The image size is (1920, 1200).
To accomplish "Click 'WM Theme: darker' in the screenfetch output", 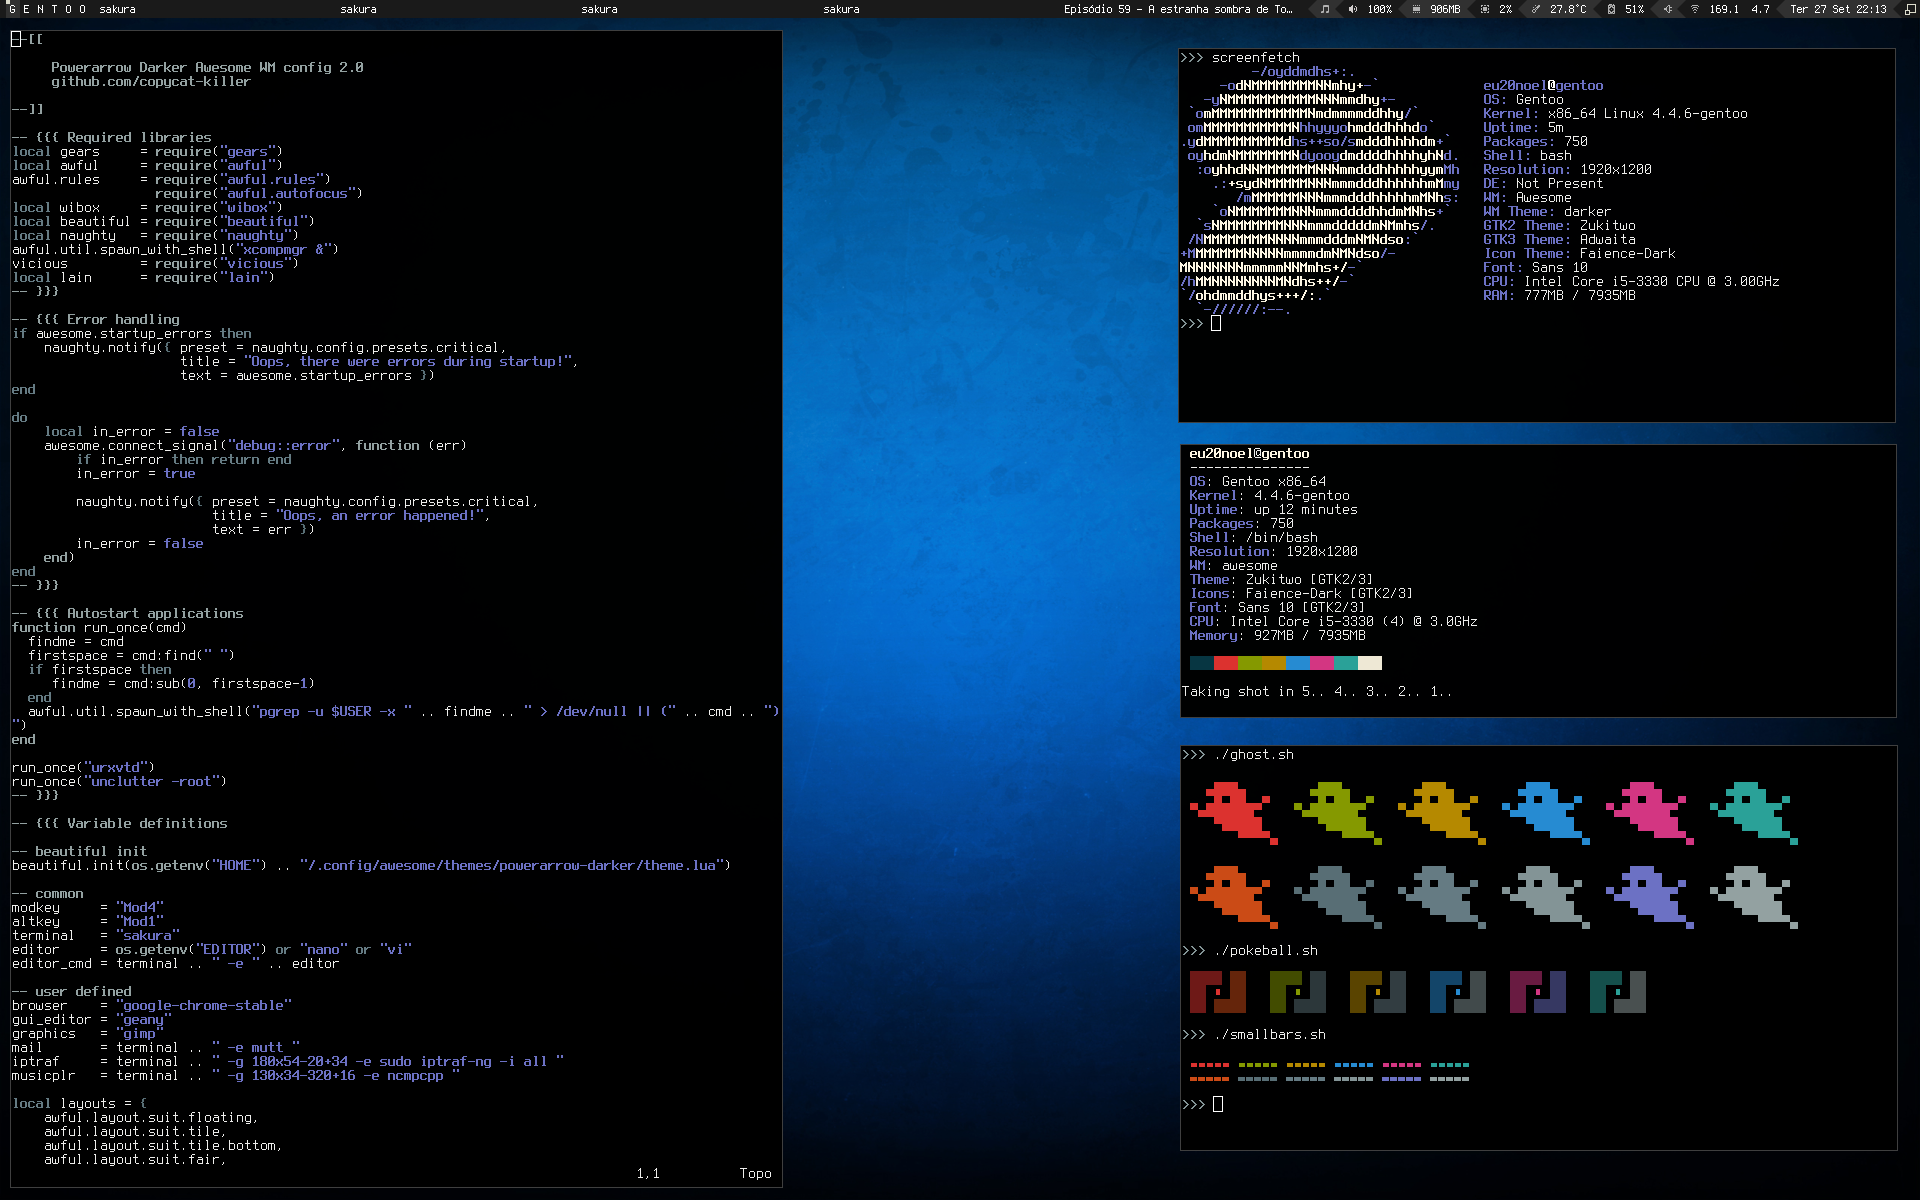I will pos(1547,212).
